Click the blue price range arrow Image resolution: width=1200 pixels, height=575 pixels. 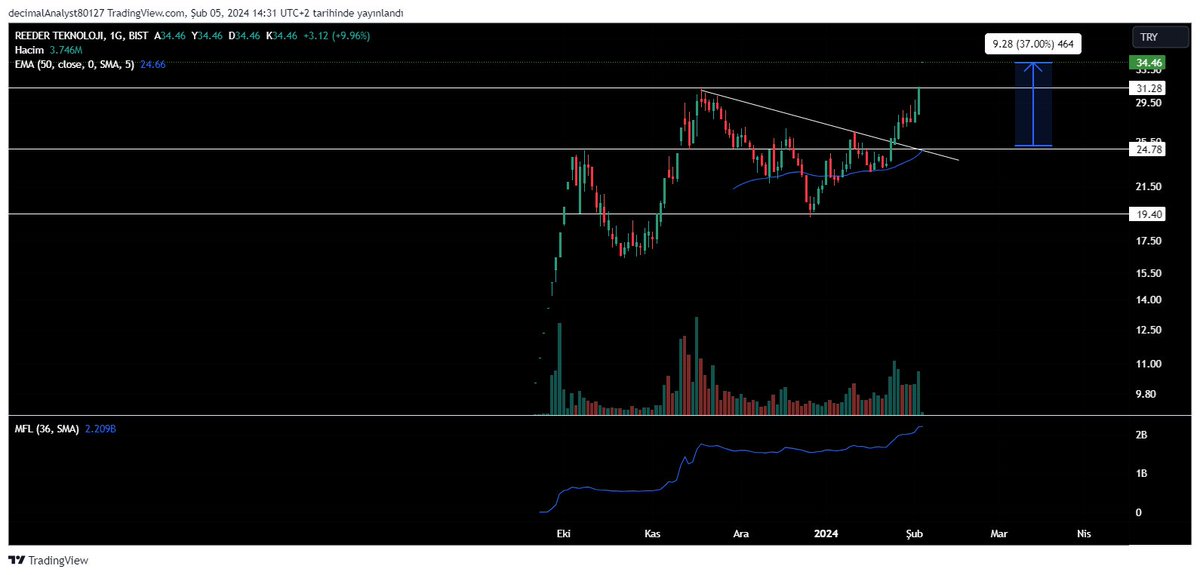1034,104
